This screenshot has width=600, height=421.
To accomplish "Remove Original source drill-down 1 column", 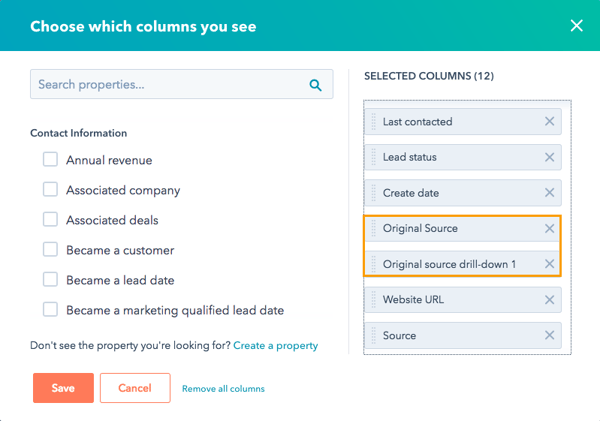I will (549, 264).
